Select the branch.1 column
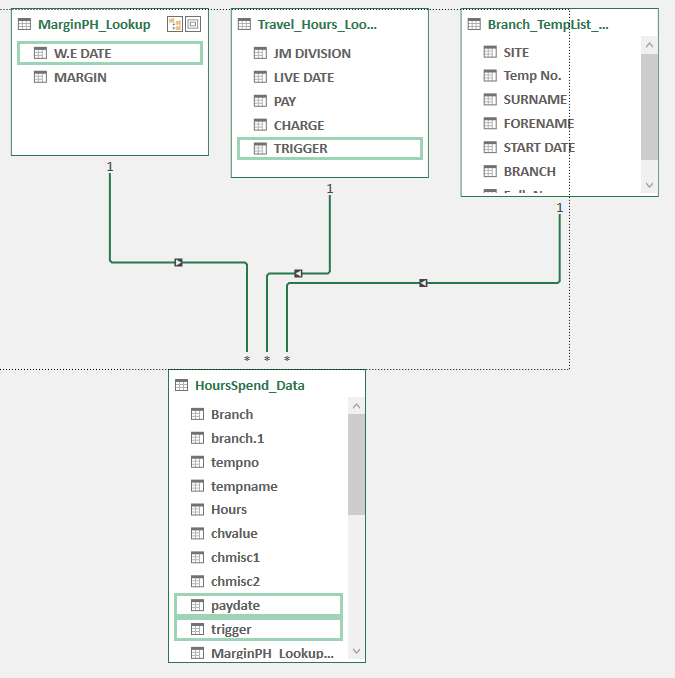This screenshot has height=678, width=675. pos(259,438)
